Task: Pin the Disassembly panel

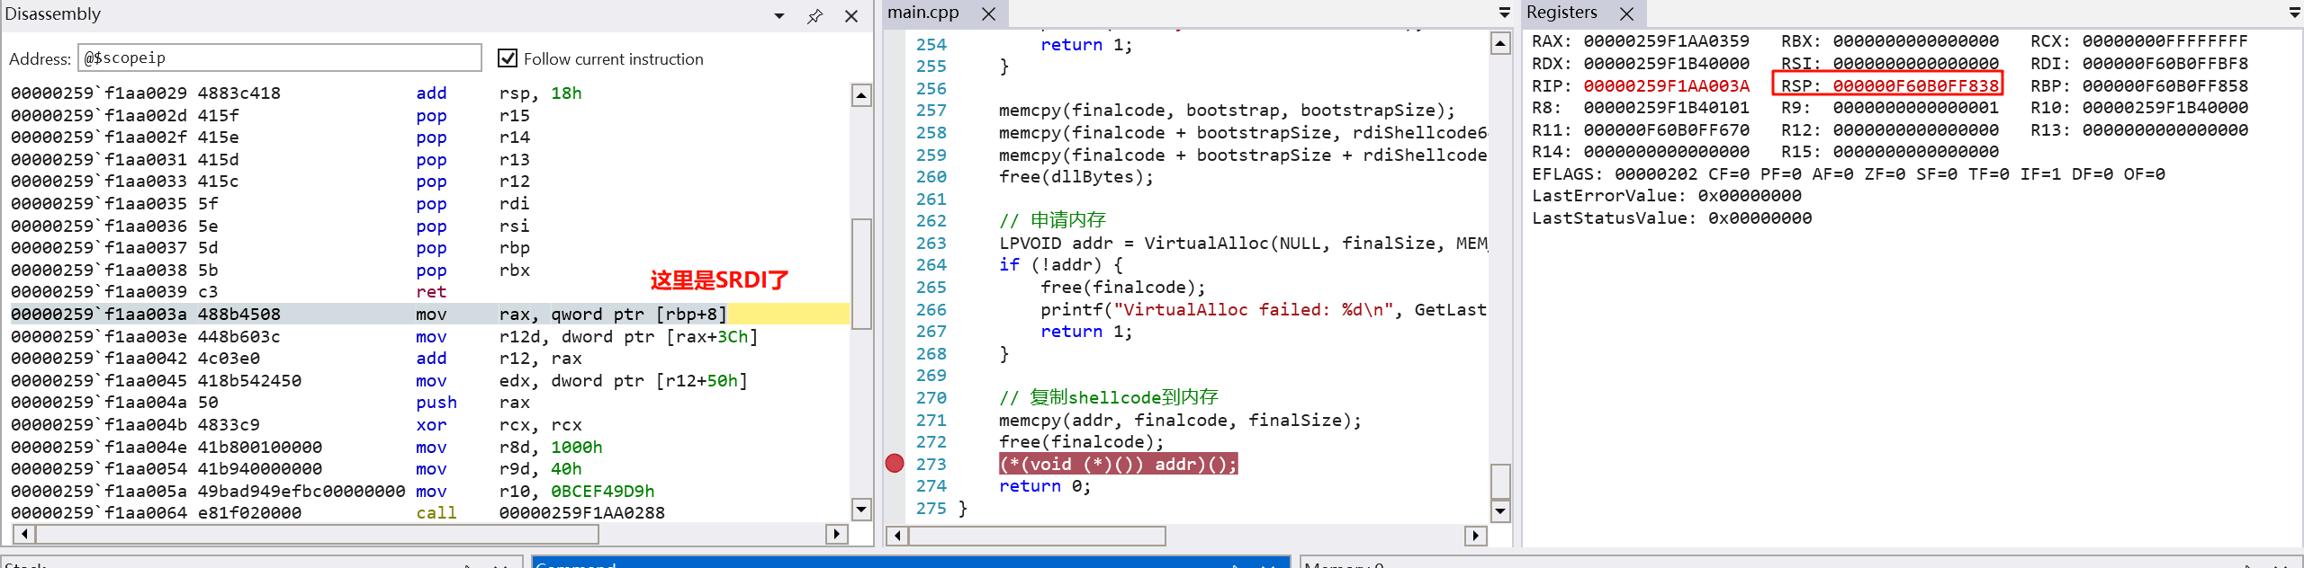Action: click(x=815, y=16)
